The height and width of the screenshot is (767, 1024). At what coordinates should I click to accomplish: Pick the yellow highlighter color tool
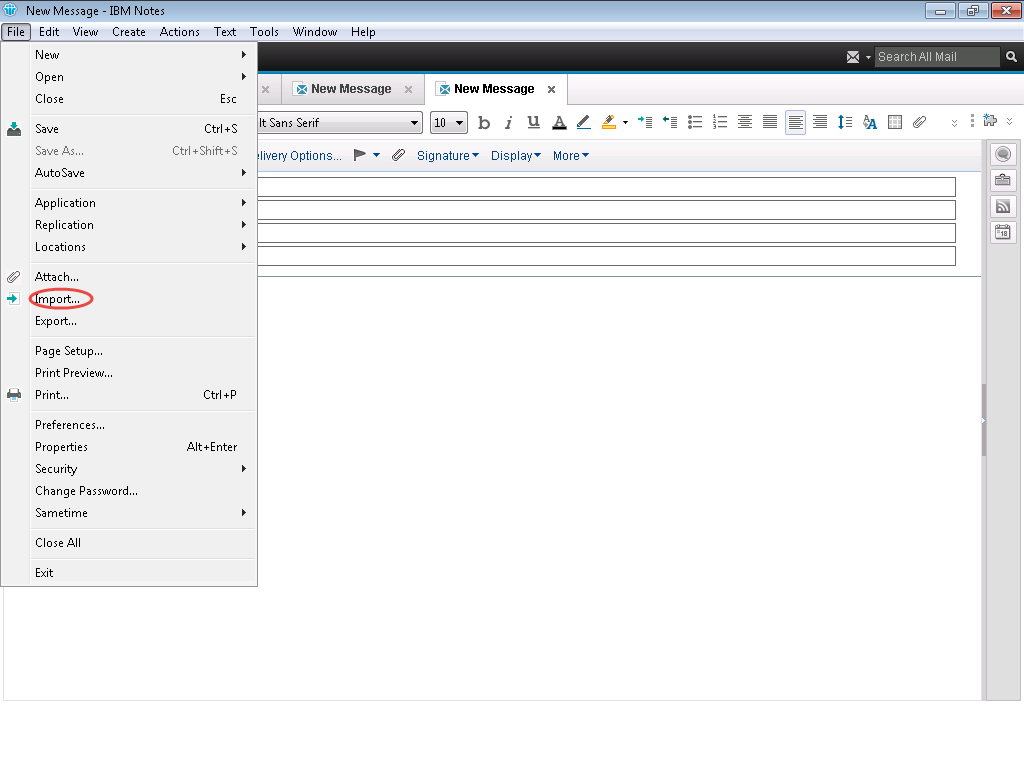609,123
